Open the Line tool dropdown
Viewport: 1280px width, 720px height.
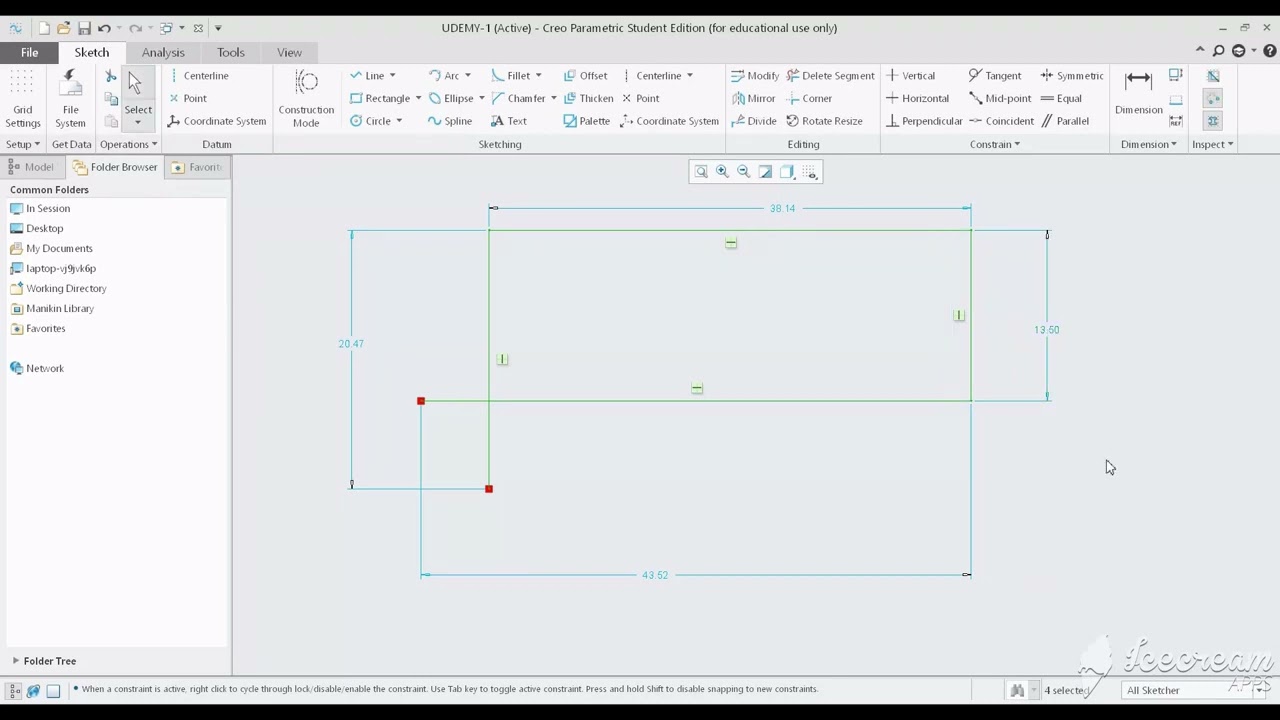point(392,76)
